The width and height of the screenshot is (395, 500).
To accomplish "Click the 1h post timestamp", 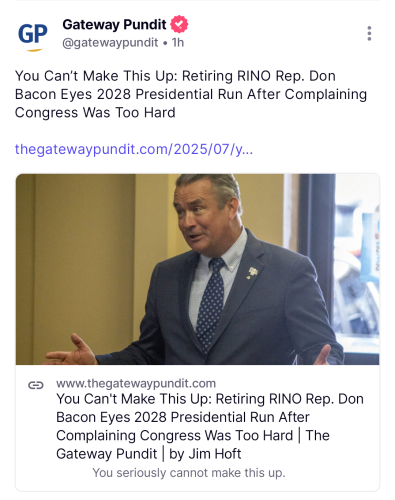I will [x=178, y=43].
